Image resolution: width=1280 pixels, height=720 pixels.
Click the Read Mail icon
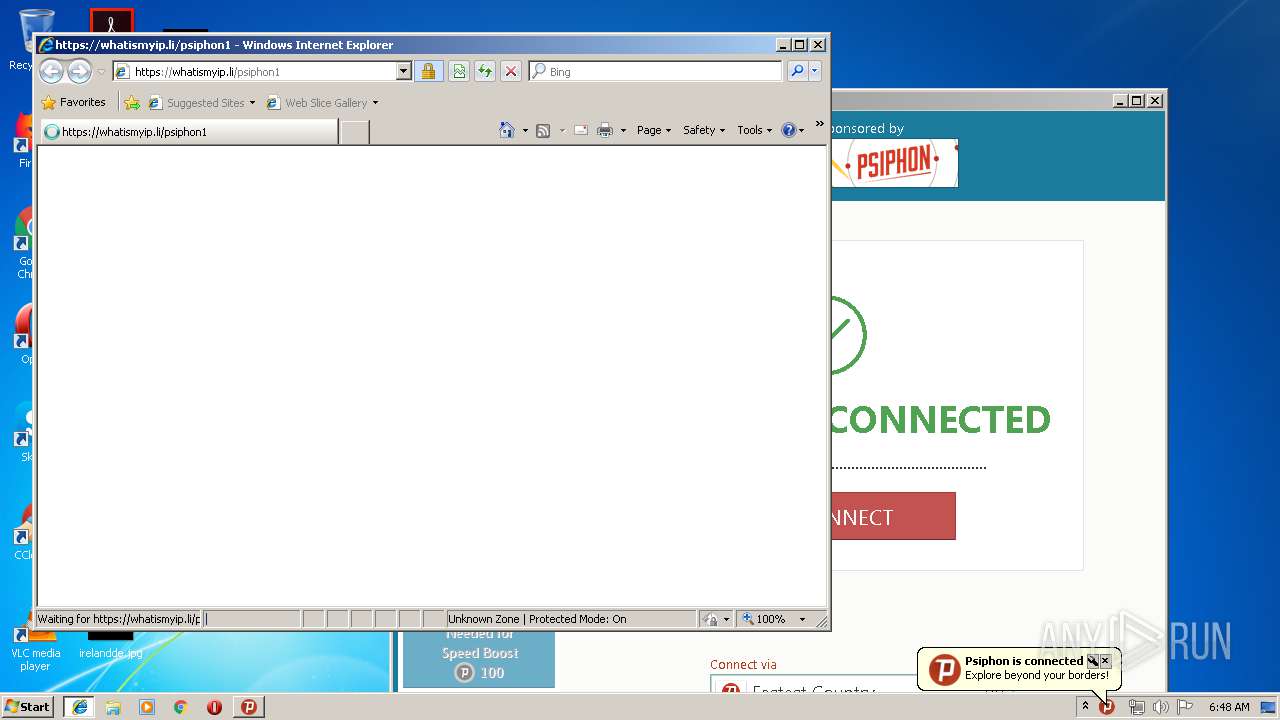[x=580, y=130]
